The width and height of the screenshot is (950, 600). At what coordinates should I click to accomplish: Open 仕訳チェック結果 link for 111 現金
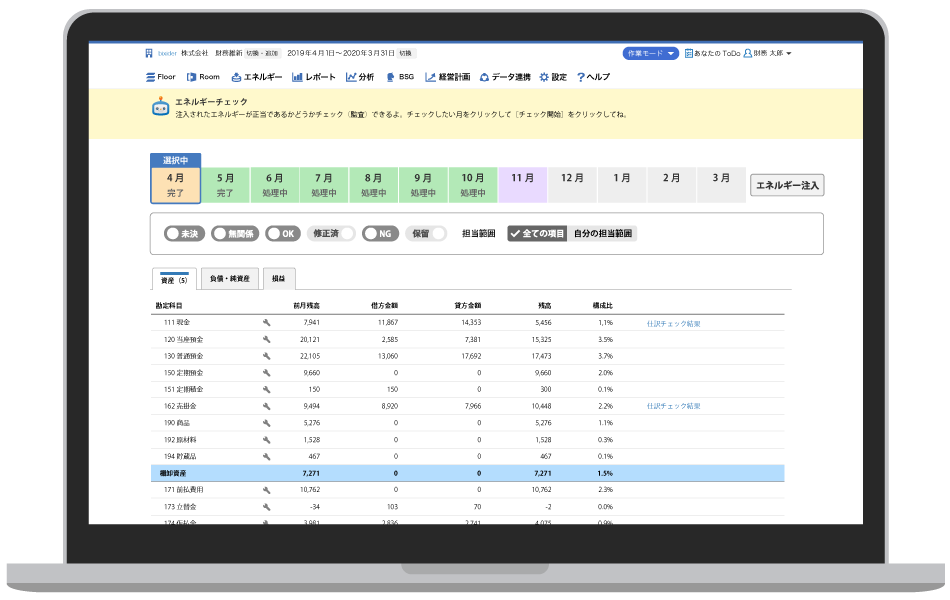pos(673,324)
